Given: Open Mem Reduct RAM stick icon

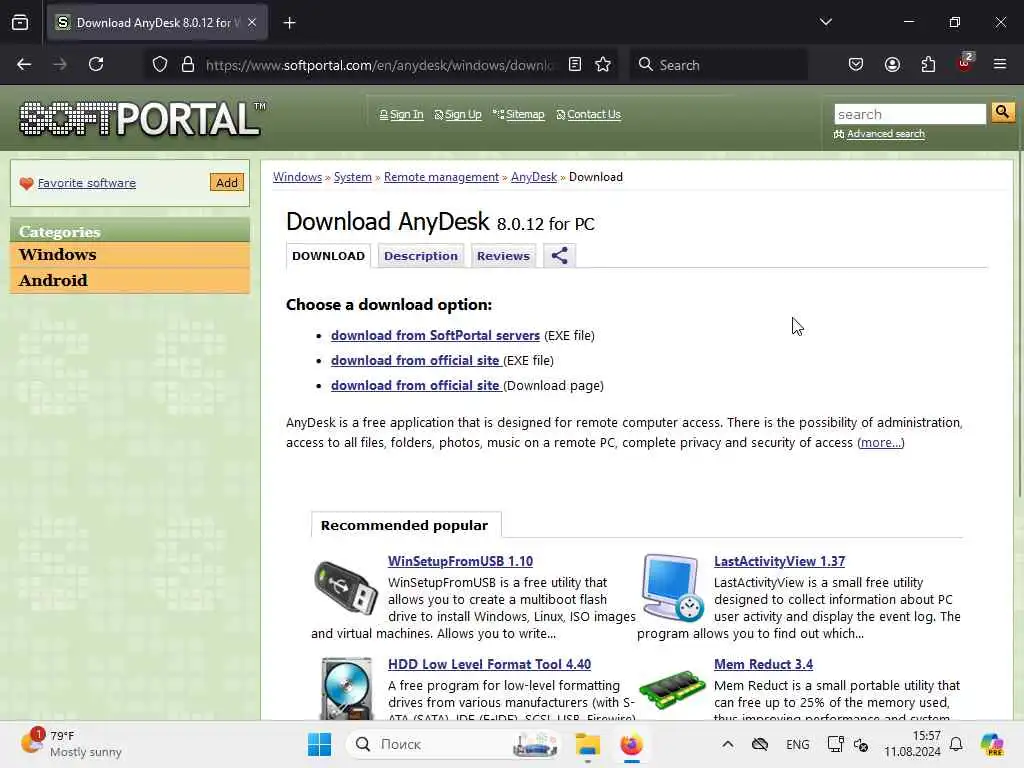Looking at the screenshot, I should point(672,689).
